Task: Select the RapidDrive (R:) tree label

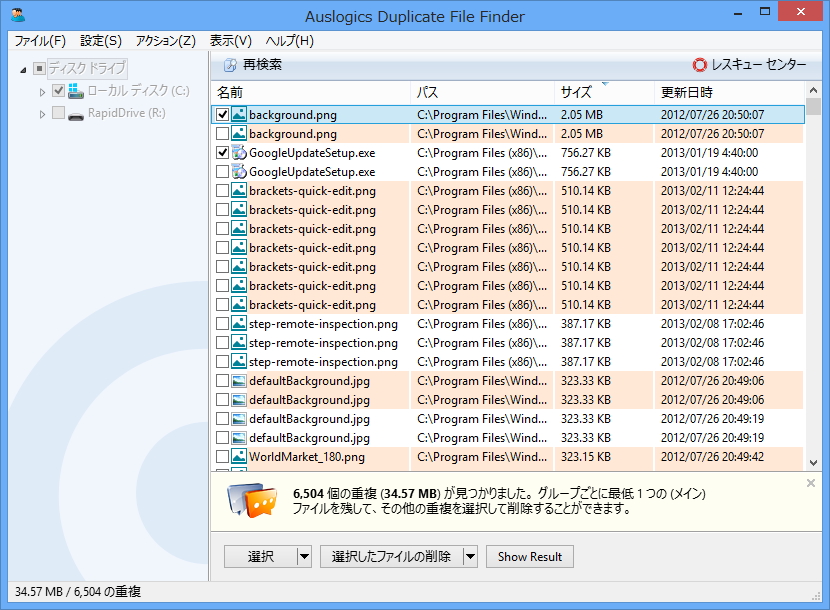Action: coord(127,113)
